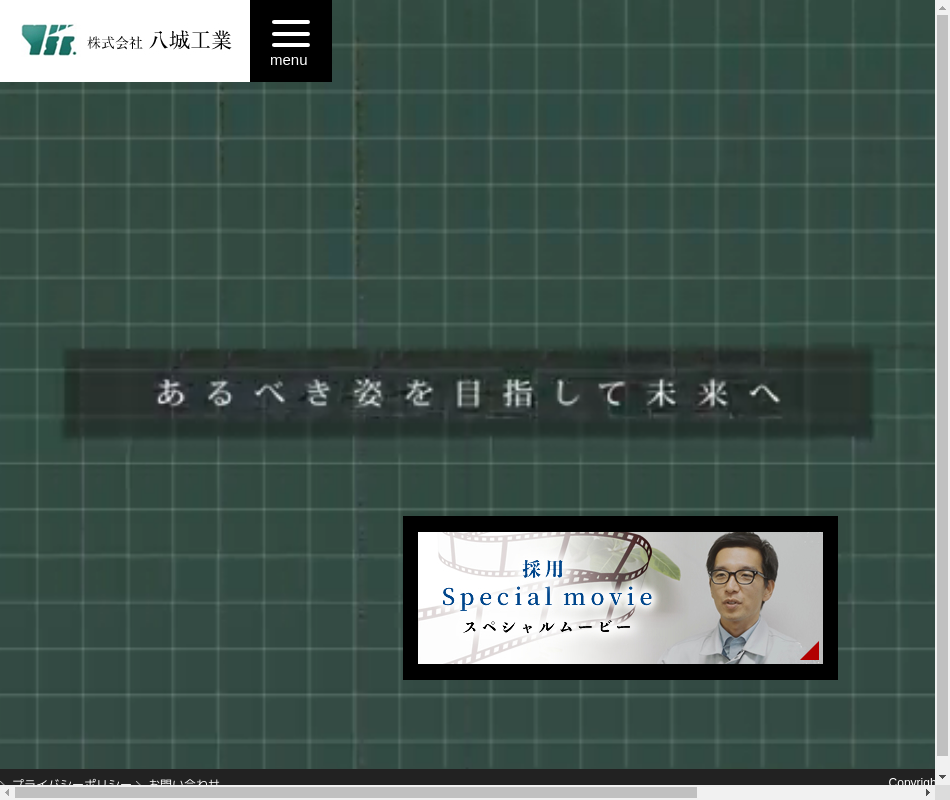950x800 pixels.
Task: Click the red triangle corner on the movie banner
Action: (x=811, y=652)
